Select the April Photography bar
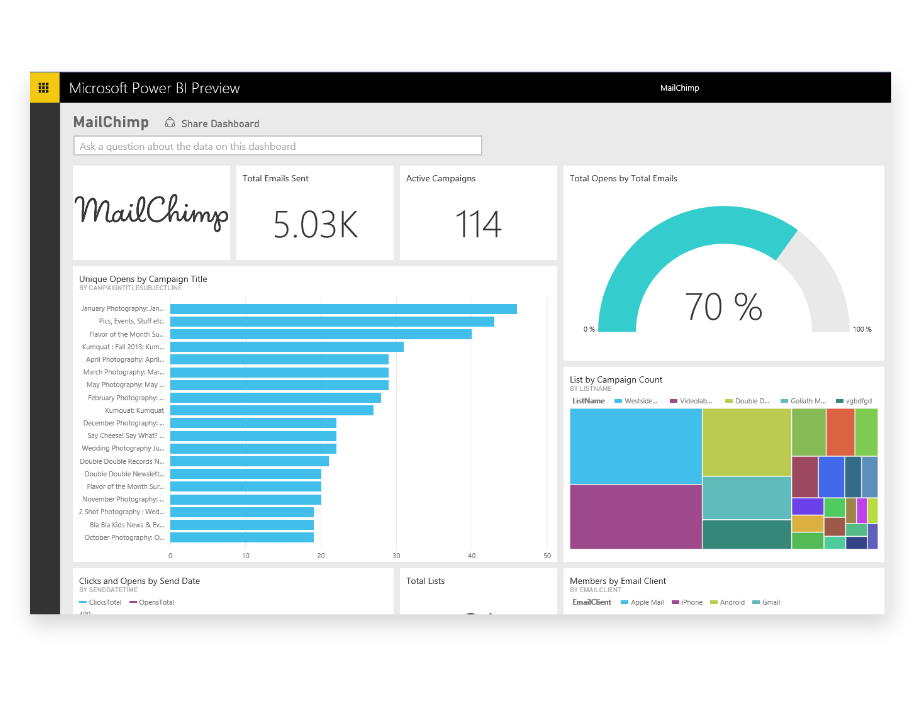This screenshot has height=706, width=922. (279, 359)
